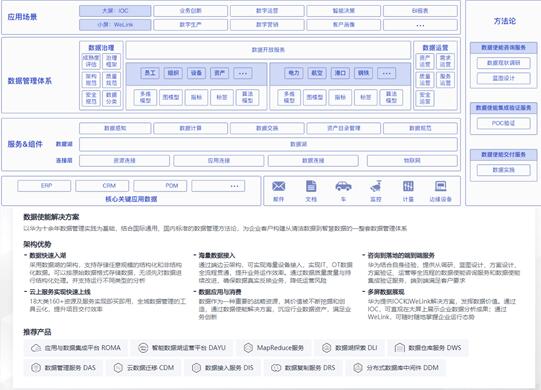Click the 应用场景 row label
541x390 pixels.
(x=22, y=17)
